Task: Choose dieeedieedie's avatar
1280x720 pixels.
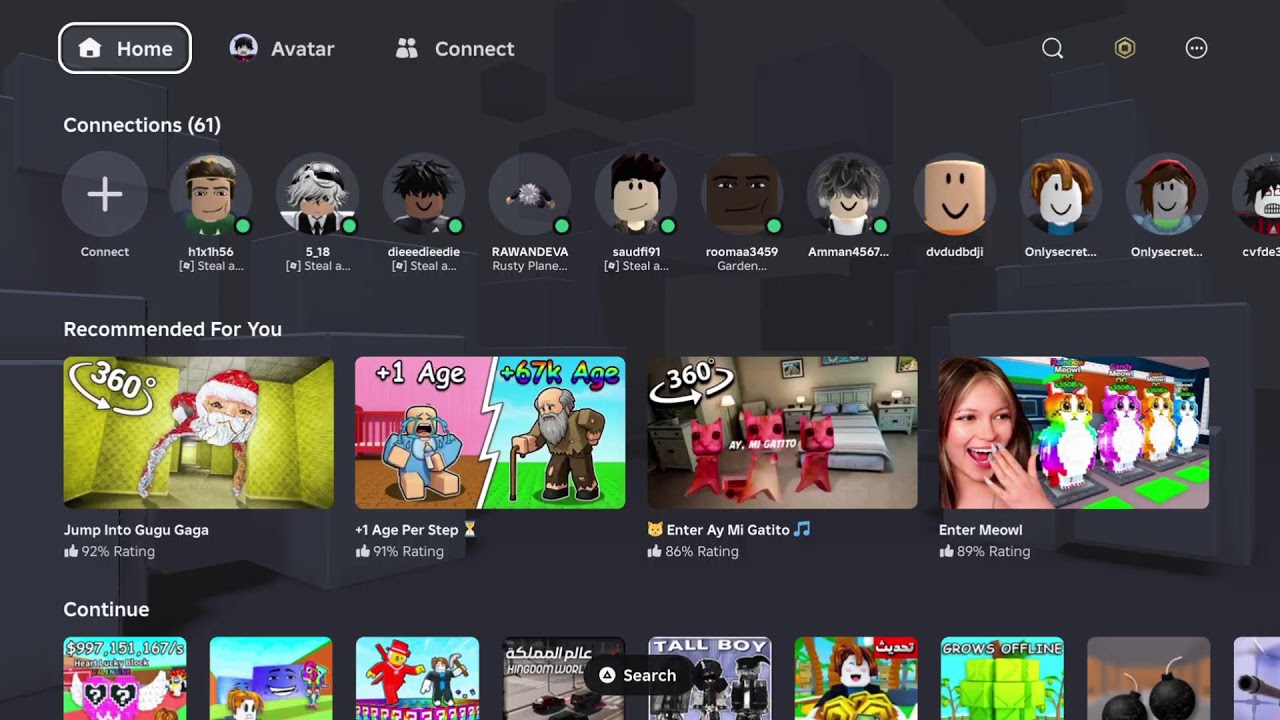Action: [x=424, y=194]
